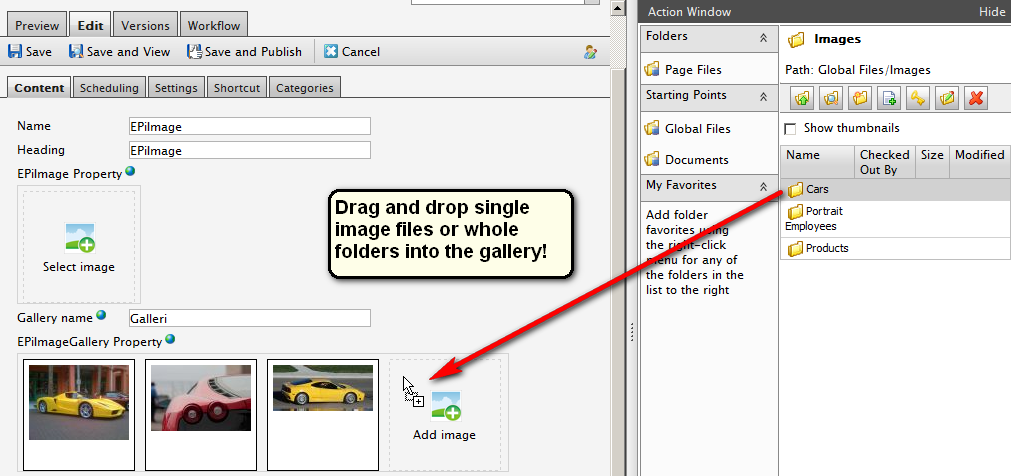The image size is (1011, 476).
Task: Click the user icon right of Cancel
Action: coord(591,52)
